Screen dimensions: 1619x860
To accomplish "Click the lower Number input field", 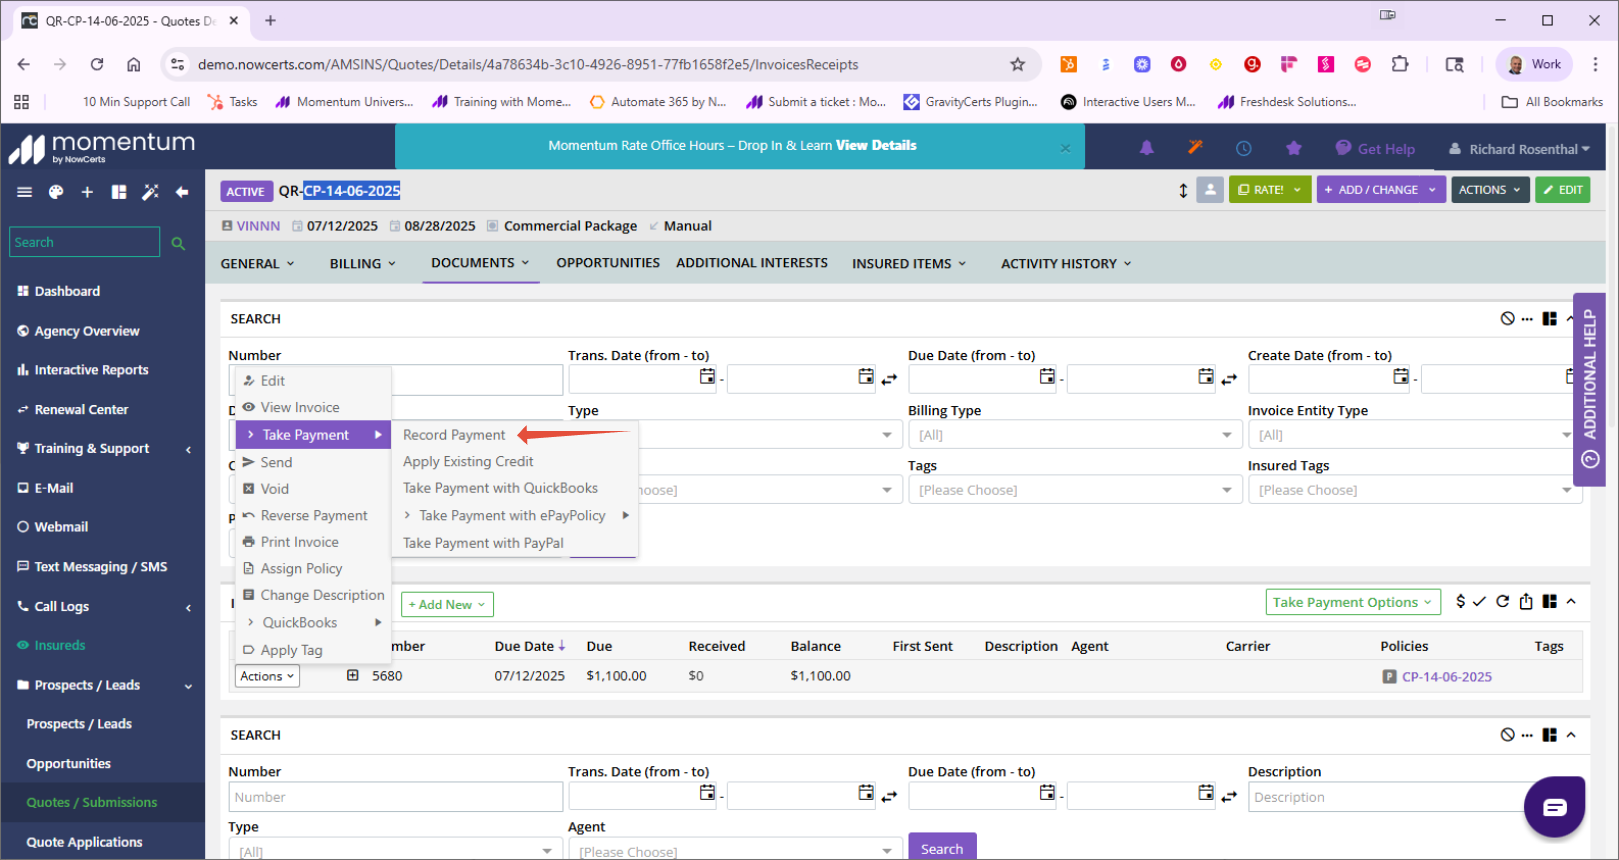I will pyautogui.click(x=396, y=797).
